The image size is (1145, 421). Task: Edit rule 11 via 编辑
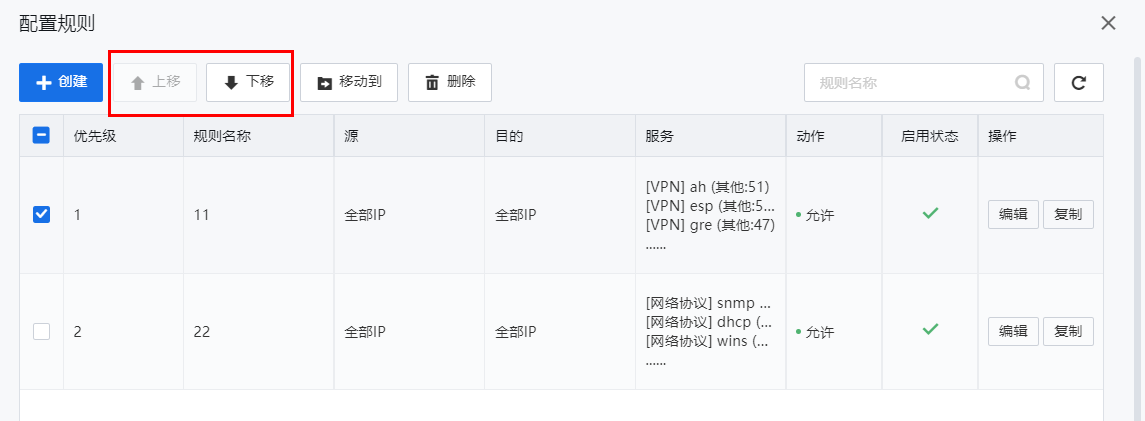point(1014,215)
